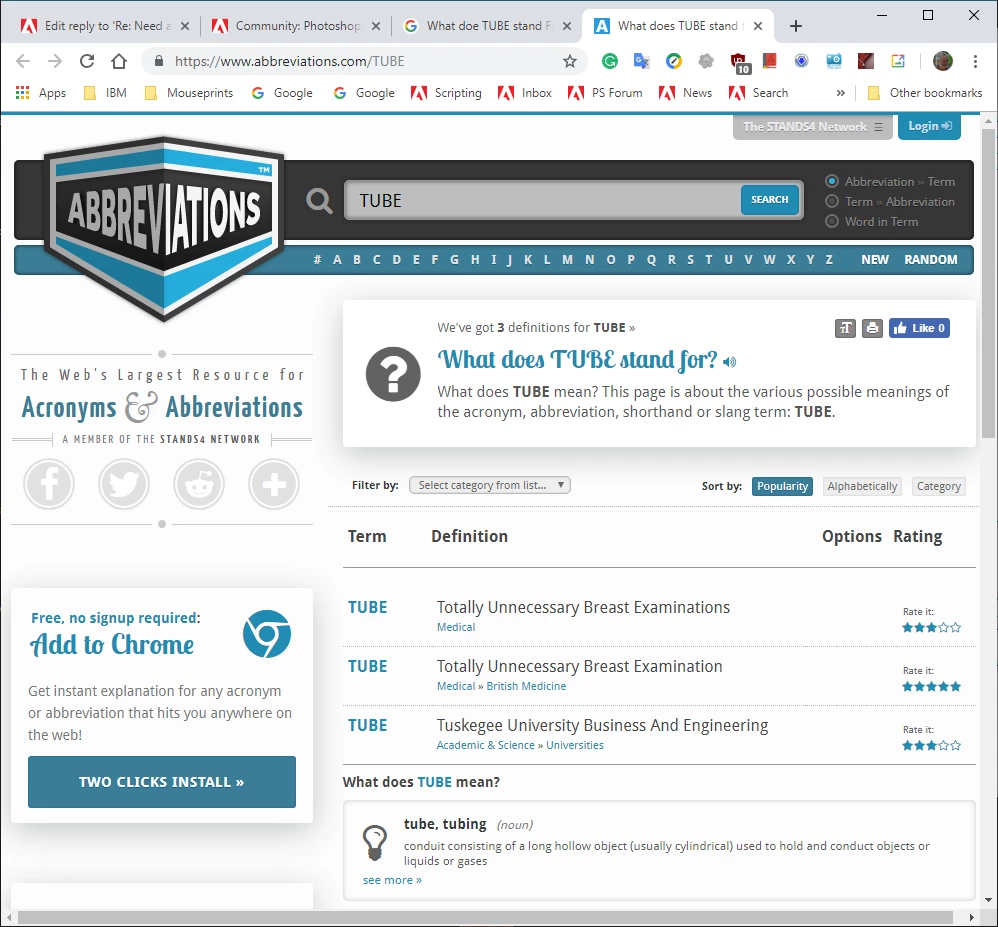Sort results by Popularity
Viewport: 998px width, 927px height.
(782, 486)
